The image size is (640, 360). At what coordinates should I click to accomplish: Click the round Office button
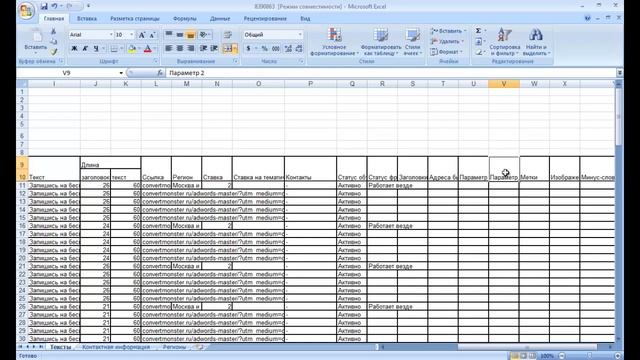coord(26,11)
